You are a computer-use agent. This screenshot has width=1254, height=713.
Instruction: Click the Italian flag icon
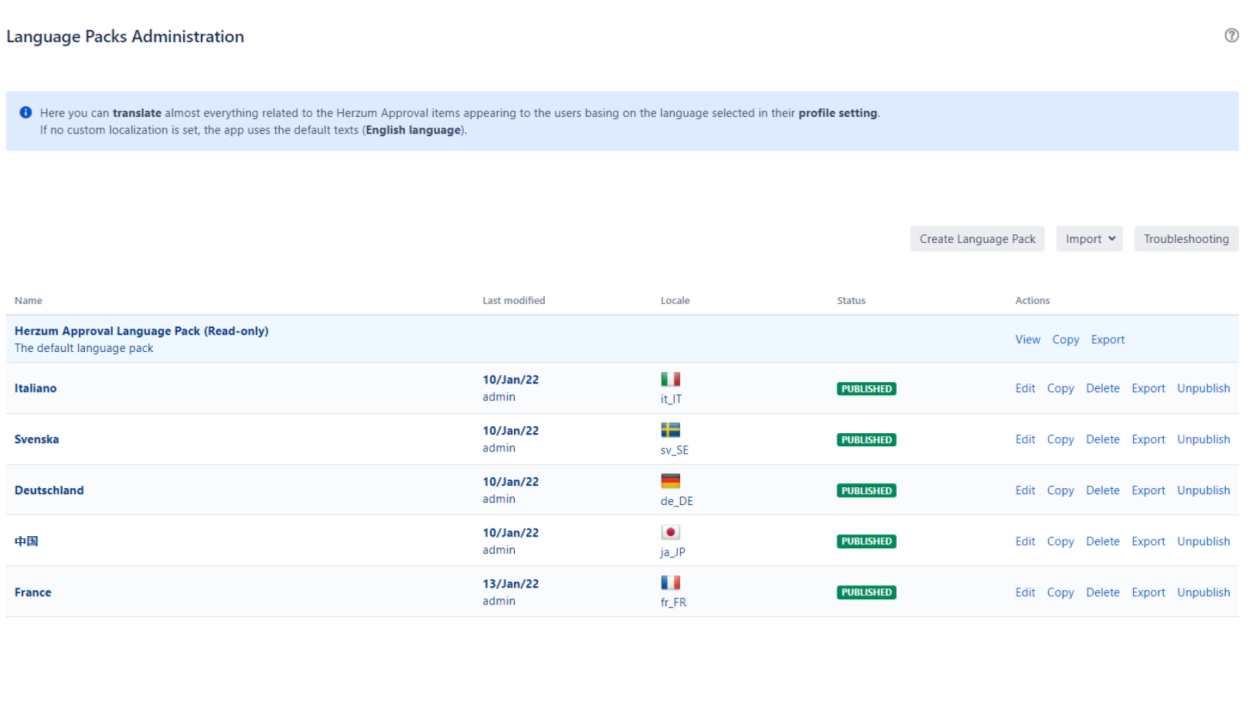(670, 379)
